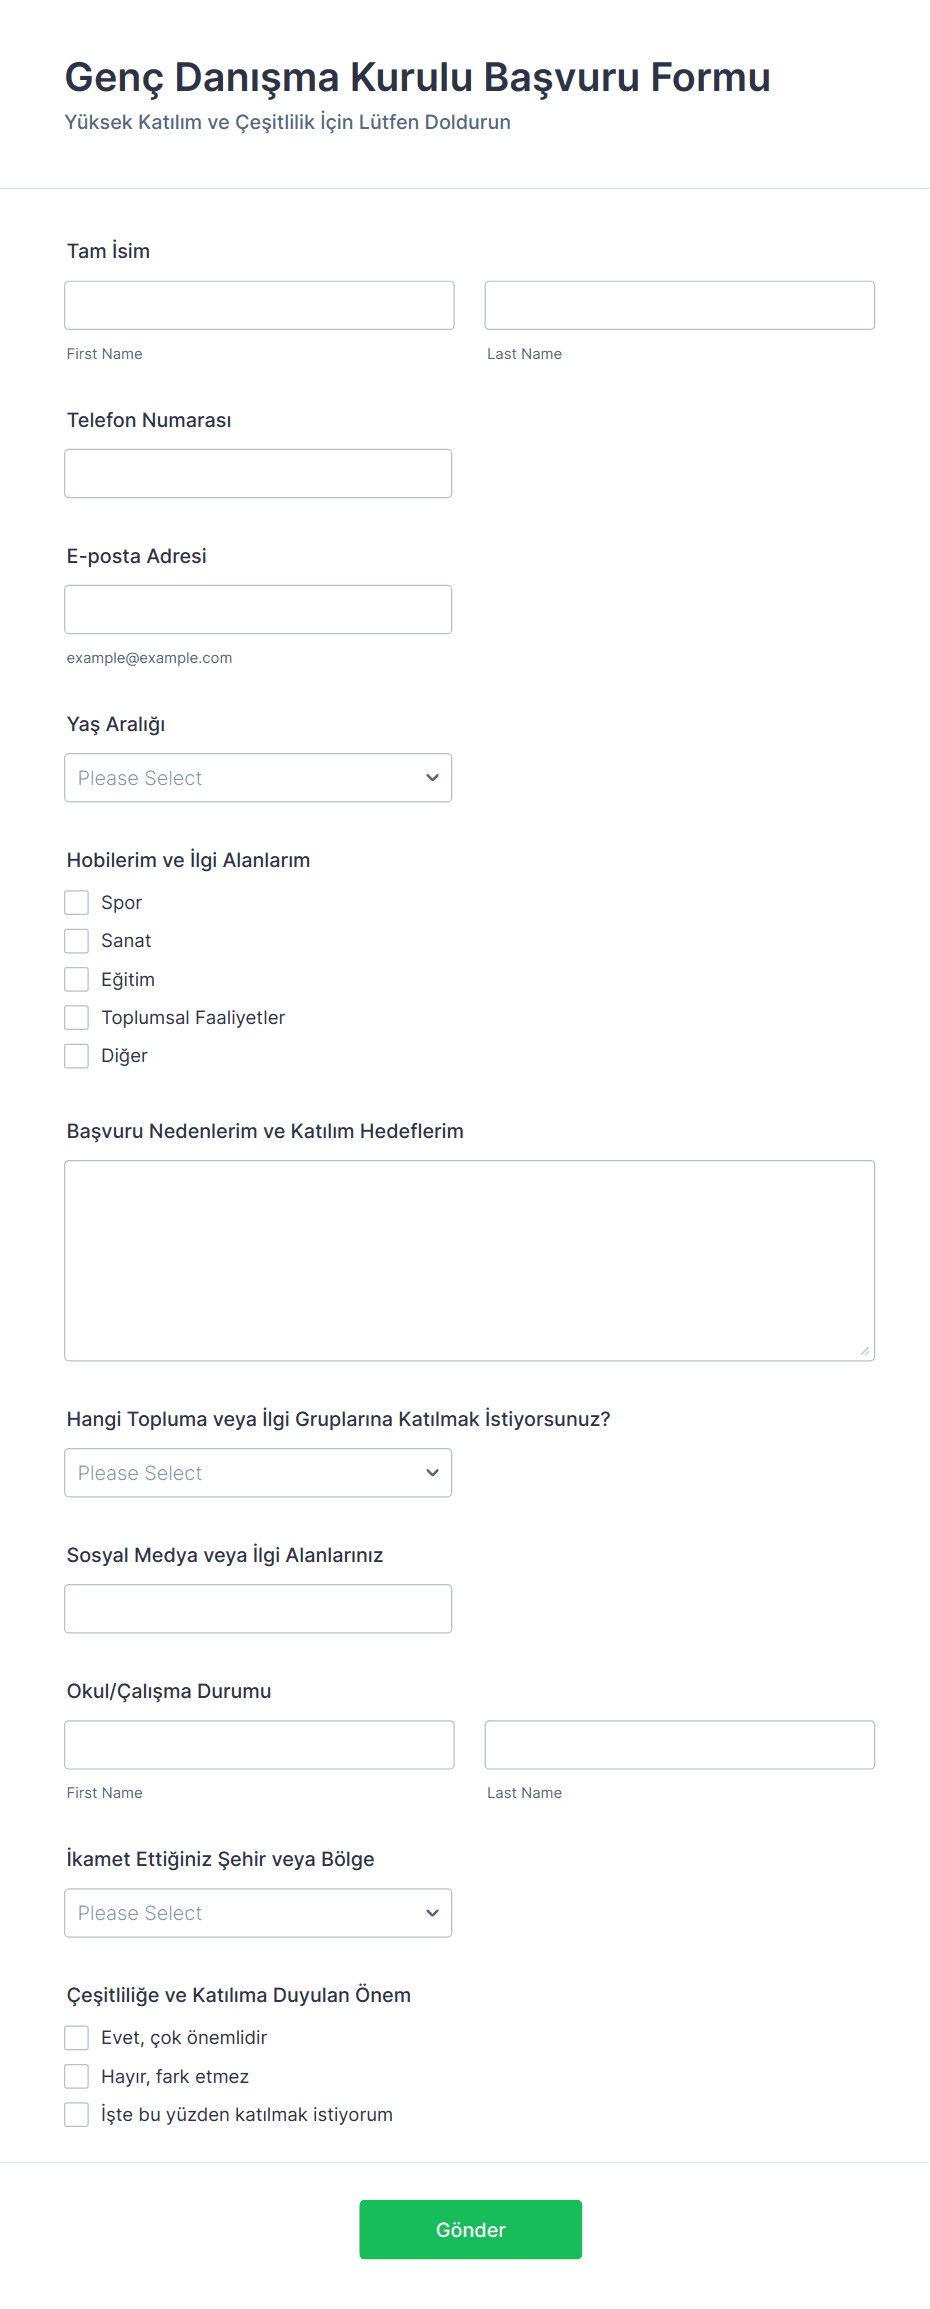The height and width of the screenshot is (2309, 930).
Task: Click the Telefon Numarası input field
Action: click(258, 473)
